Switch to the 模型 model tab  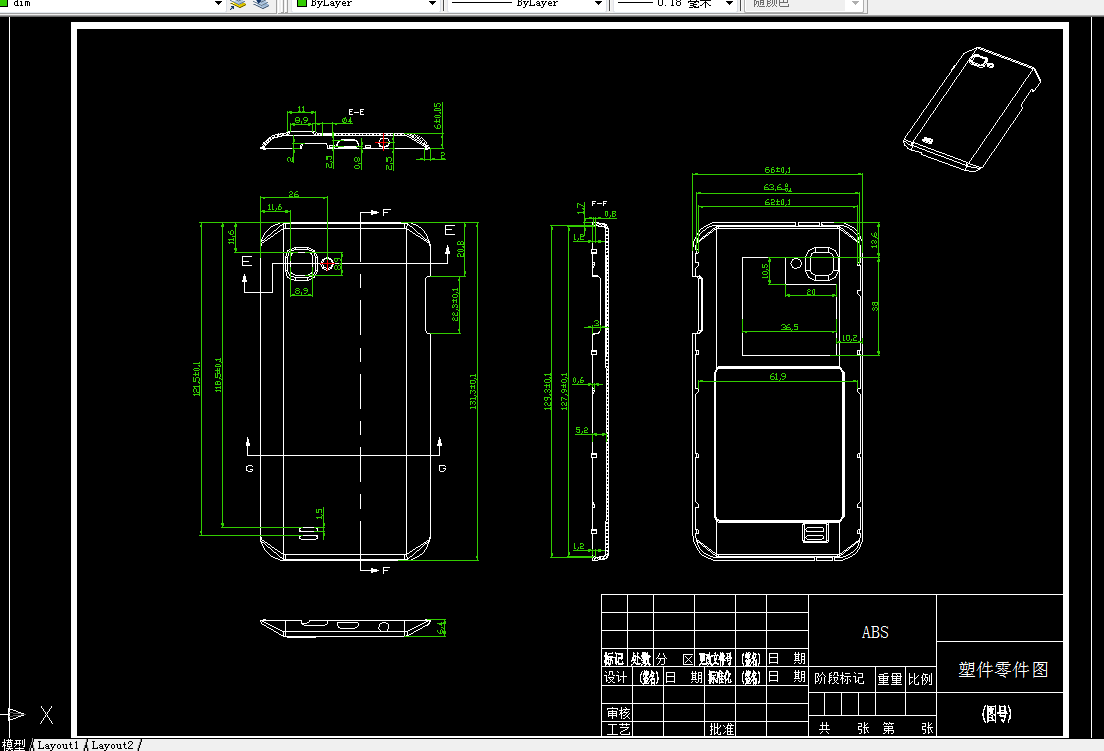pos(14,745)
